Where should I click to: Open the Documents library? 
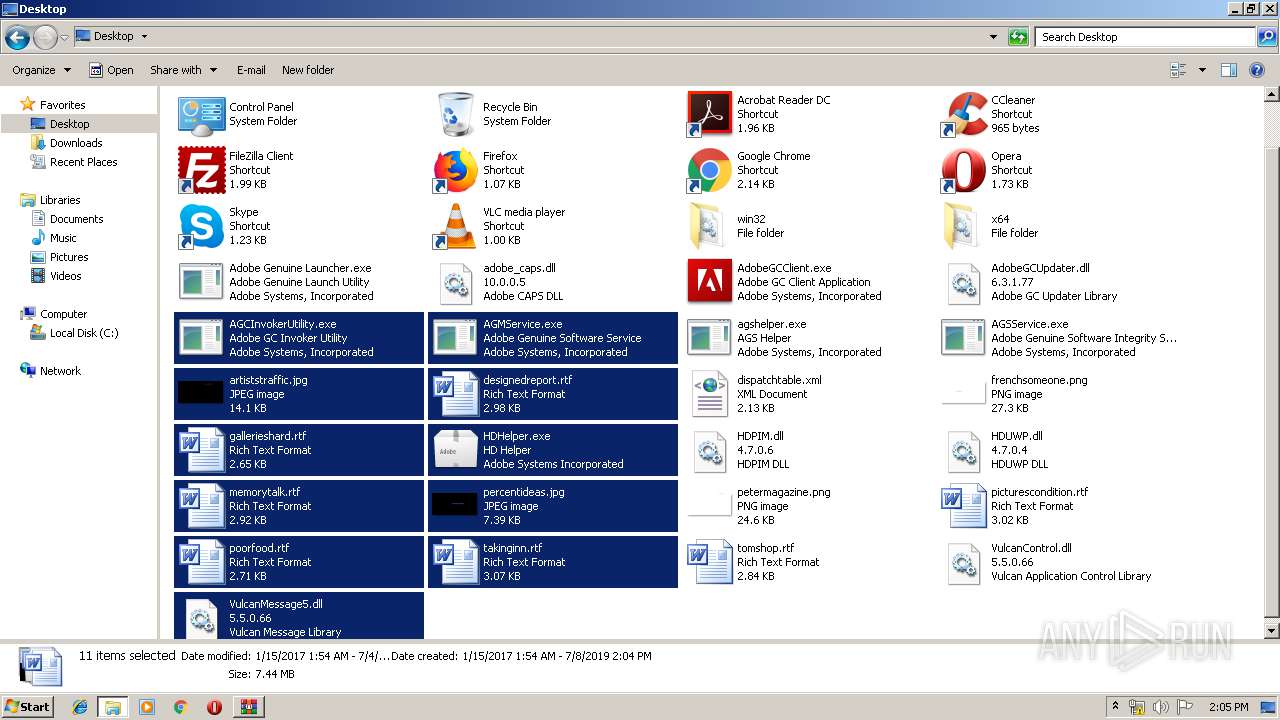(x=76, y=219)
